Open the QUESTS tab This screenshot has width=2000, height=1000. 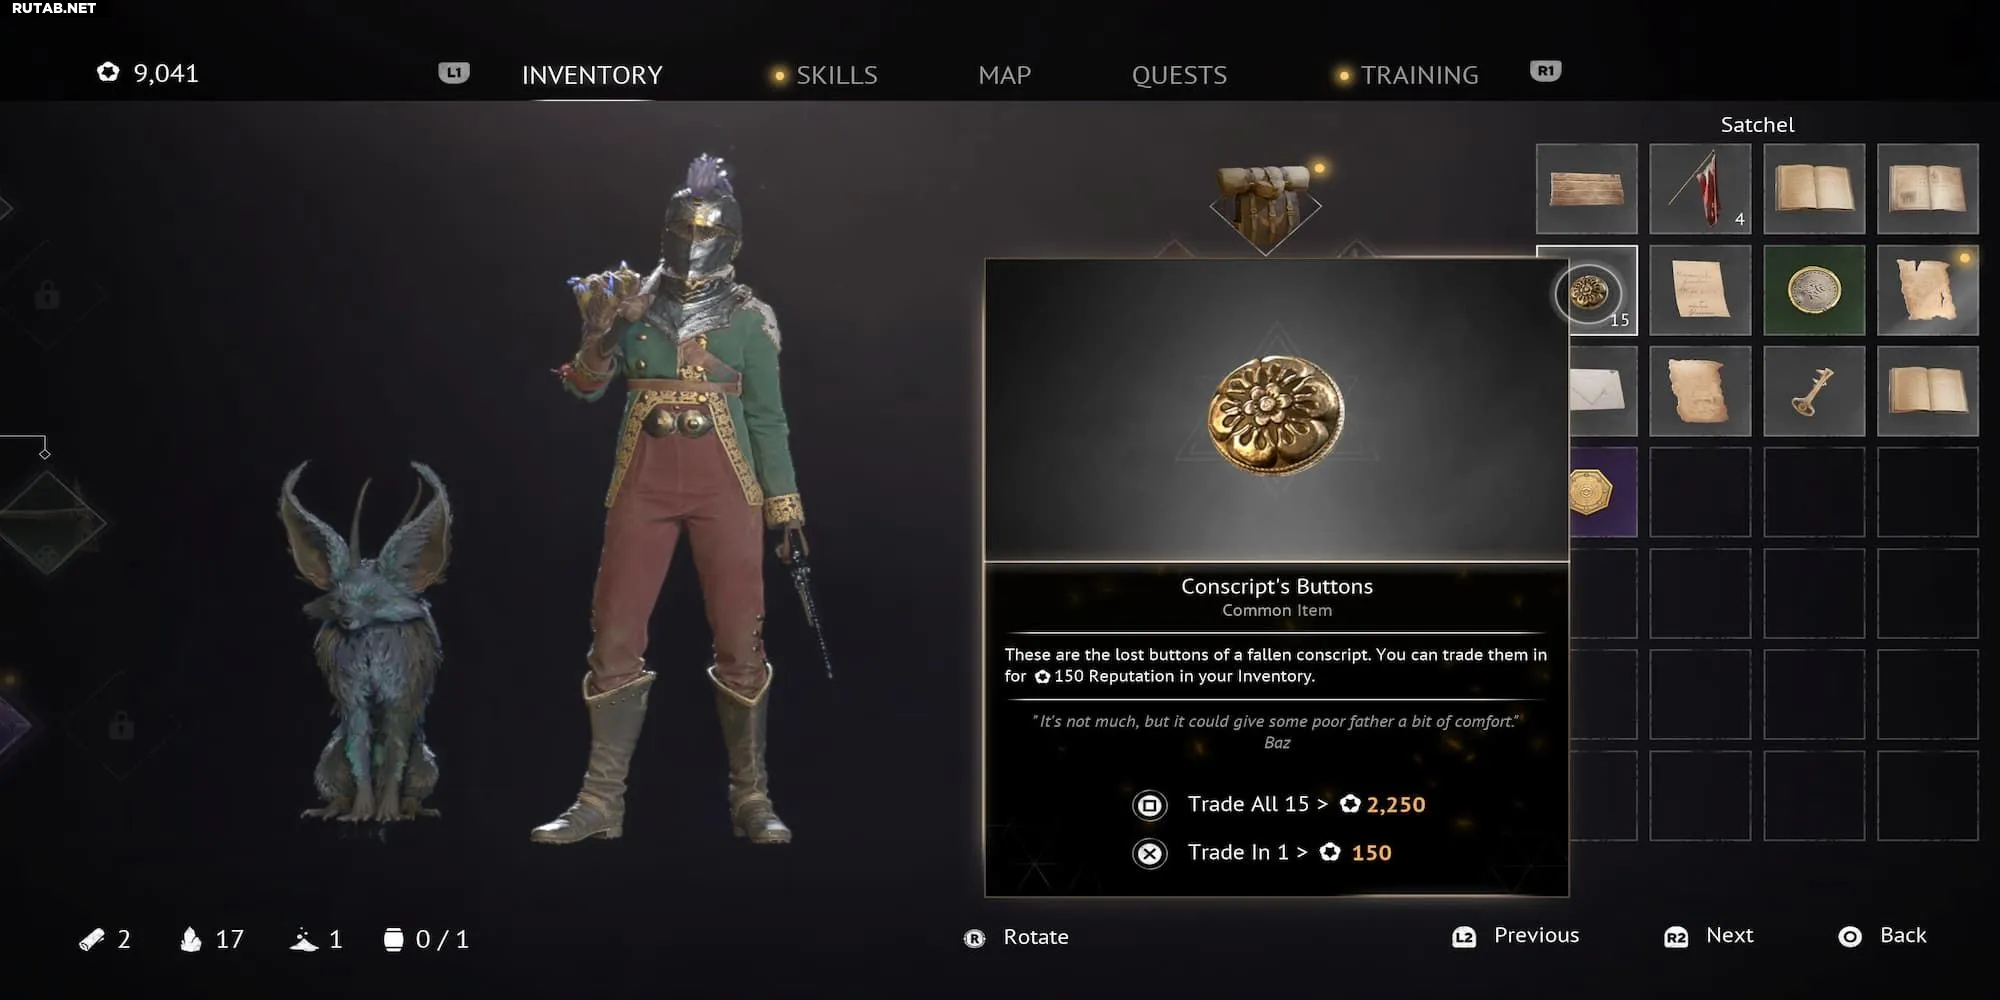1179,75
